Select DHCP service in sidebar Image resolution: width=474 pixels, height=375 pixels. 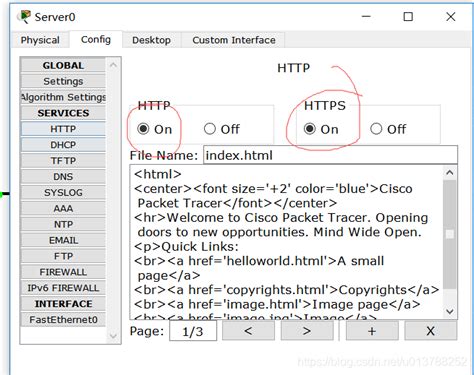tap(63, 145)
